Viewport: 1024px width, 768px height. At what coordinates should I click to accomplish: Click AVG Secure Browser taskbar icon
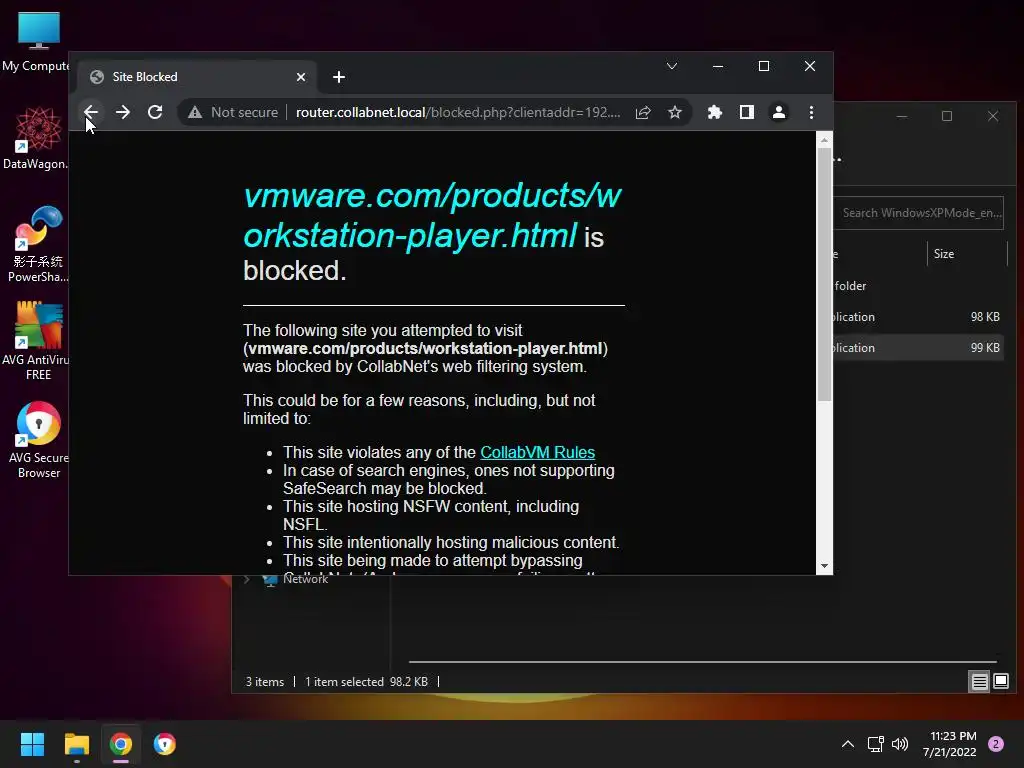(x=165, y=744)
